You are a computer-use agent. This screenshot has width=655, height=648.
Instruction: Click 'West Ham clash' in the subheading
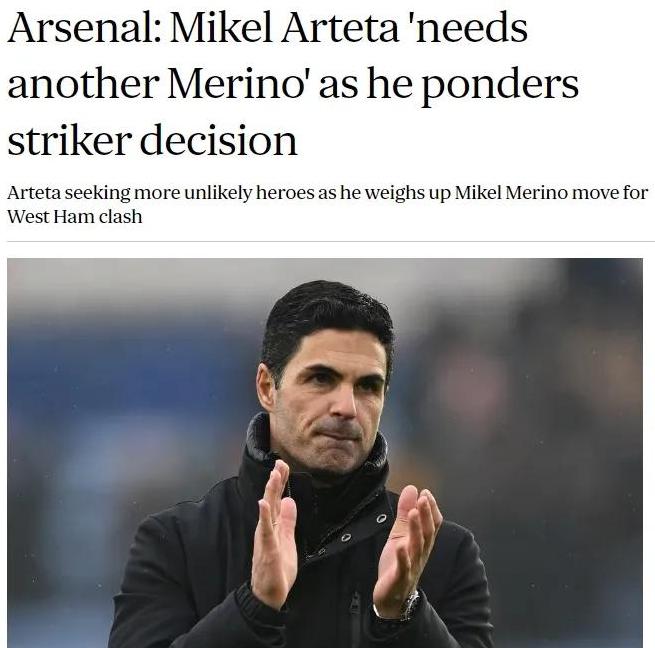point(74,216)
